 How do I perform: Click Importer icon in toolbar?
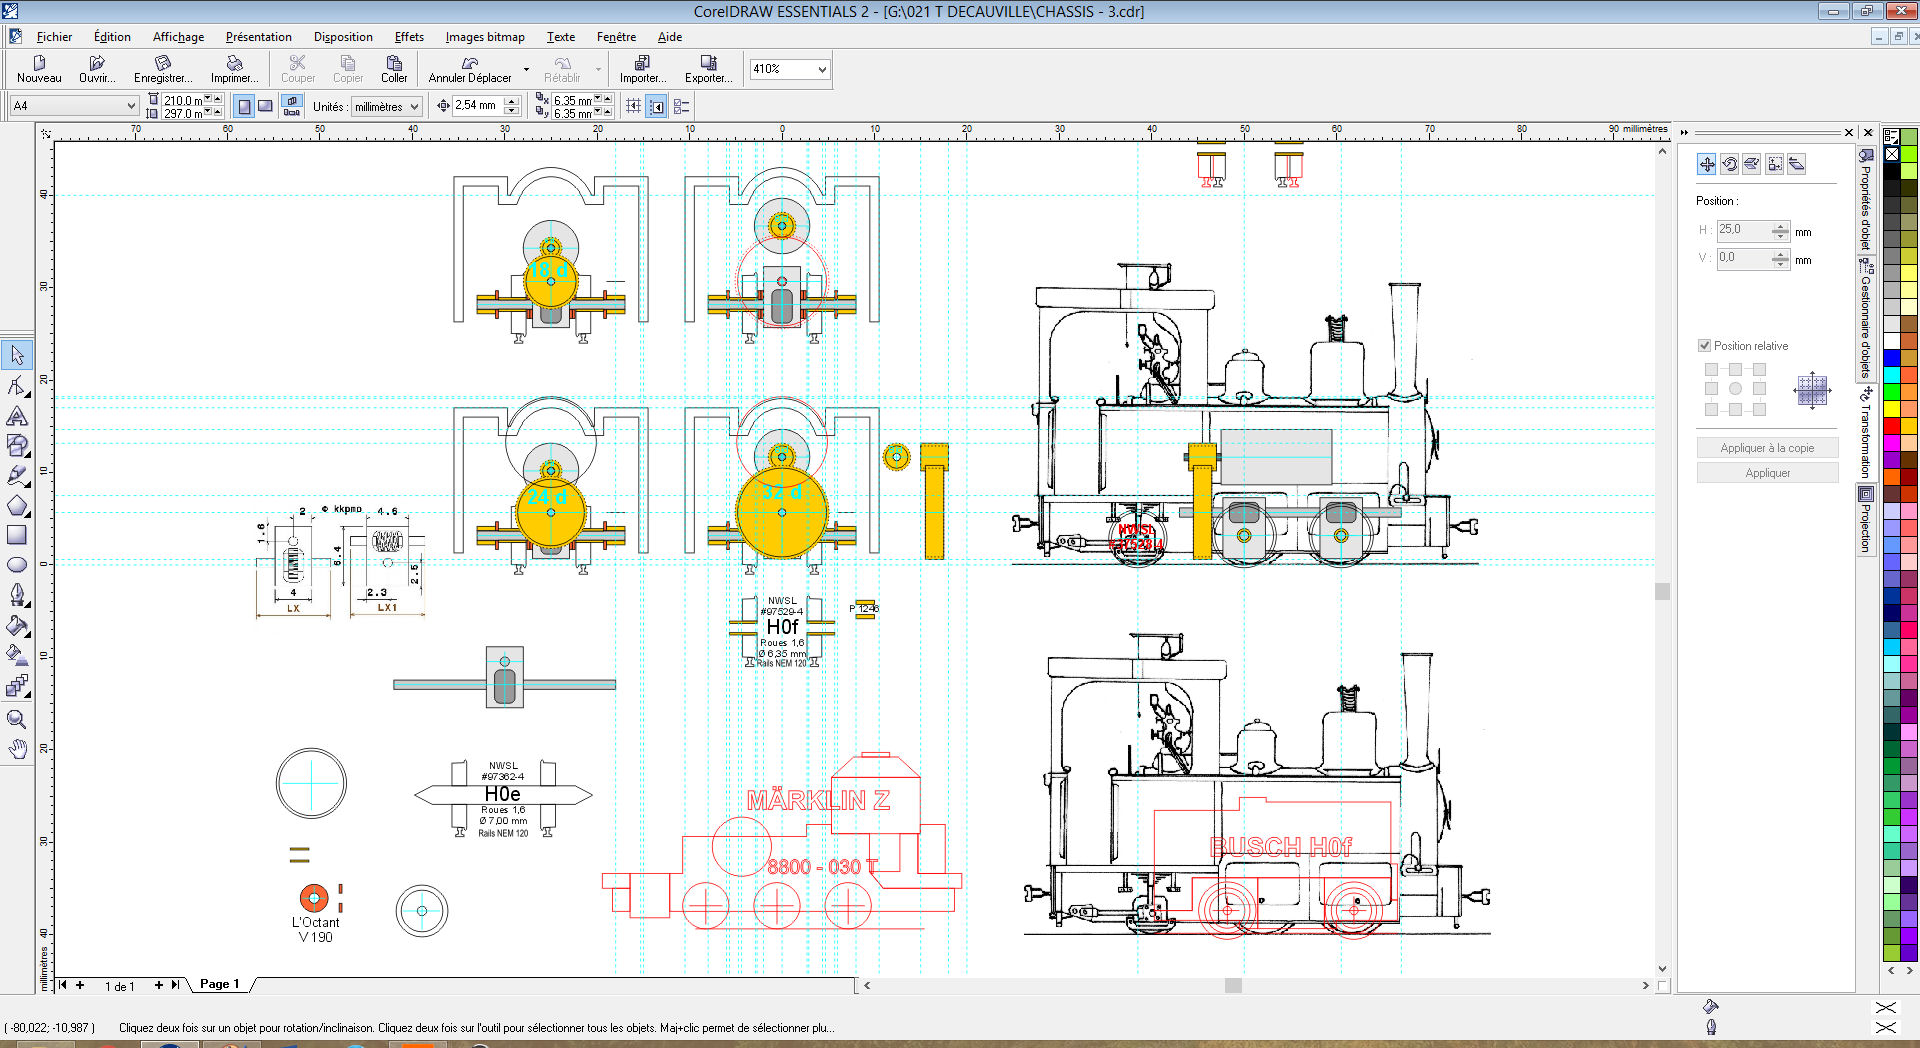[x=642, y=68]
